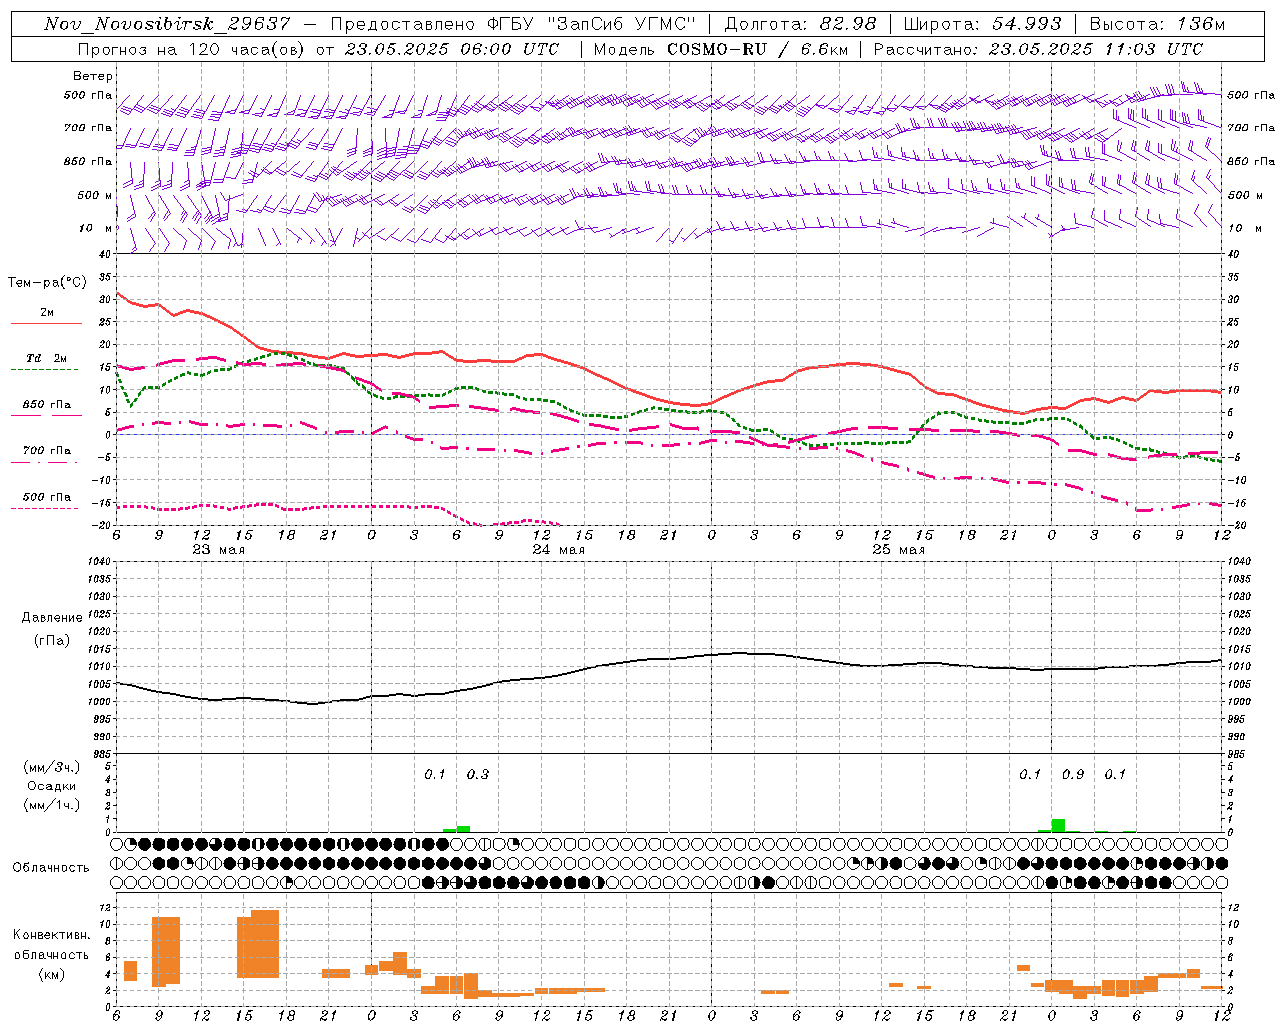Click the "Прогноз на 120 часа(ов)" forecast header
Screen dimensions: 1280x1024
[193, 49]
